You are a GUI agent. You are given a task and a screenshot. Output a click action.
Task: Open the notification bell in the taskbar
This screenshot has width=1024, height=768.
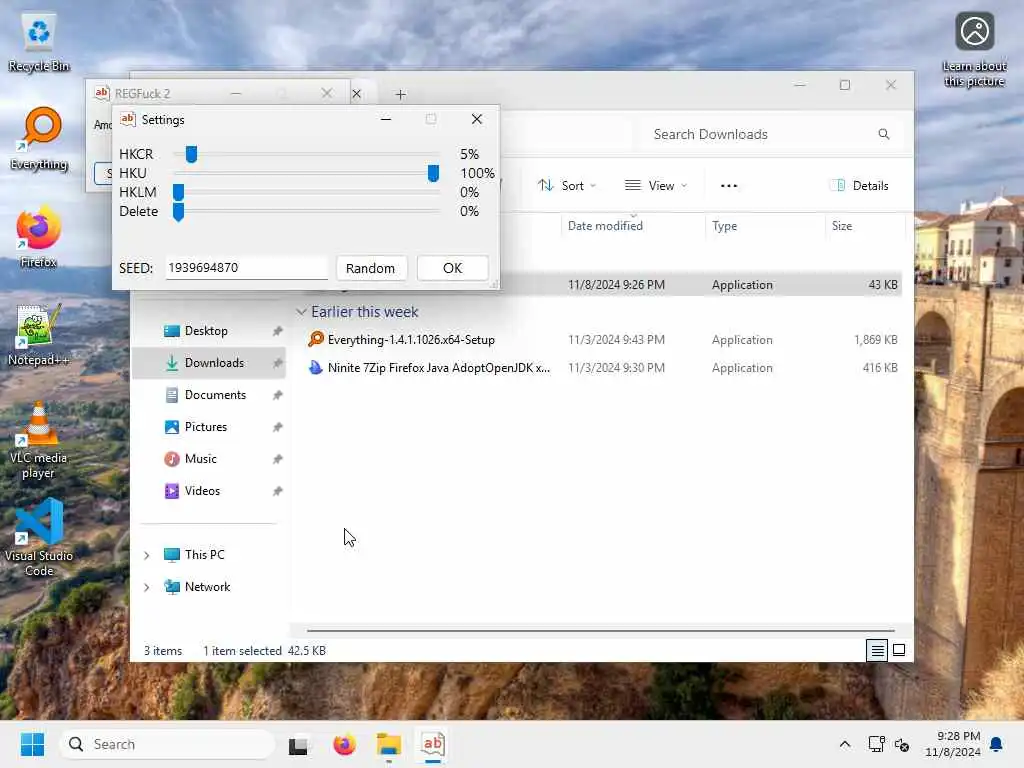[997, 744]
